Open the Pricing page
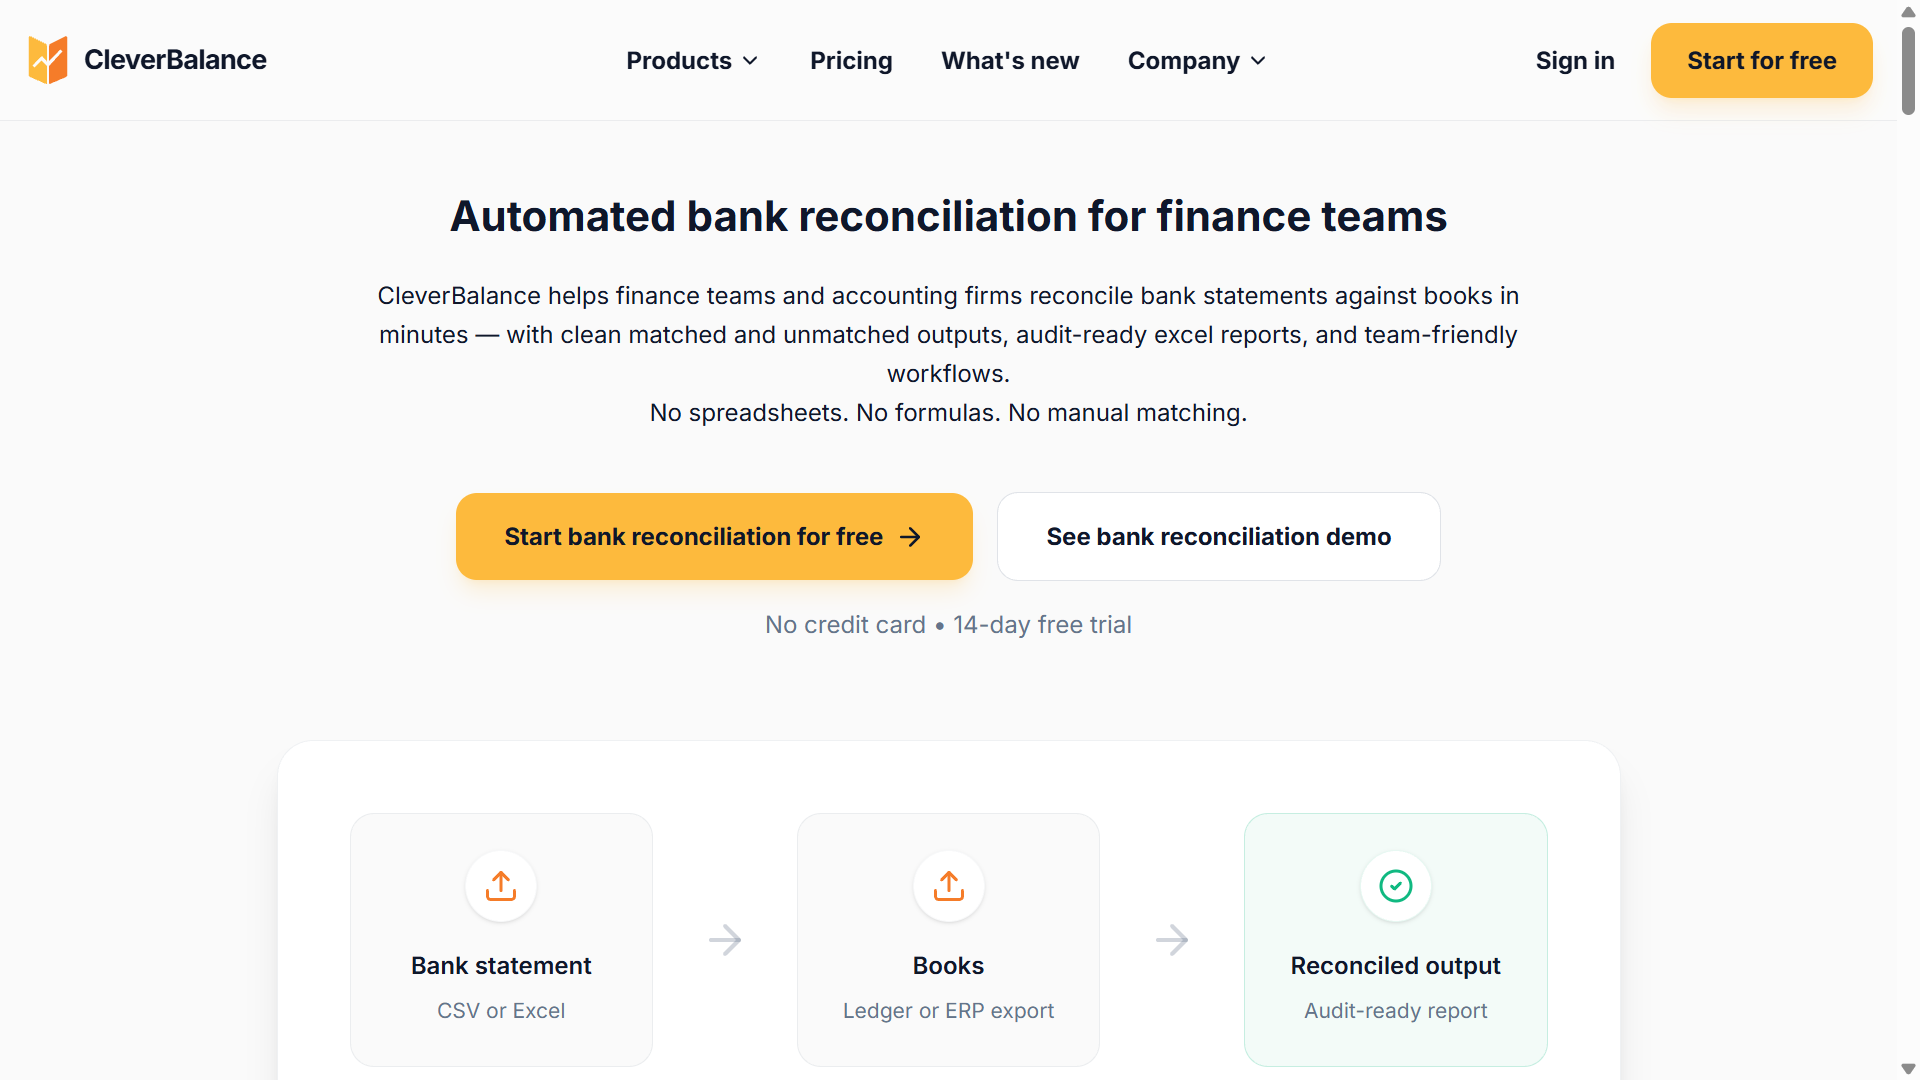This screenshot has width=1920, height=1080. coord(851,60)
